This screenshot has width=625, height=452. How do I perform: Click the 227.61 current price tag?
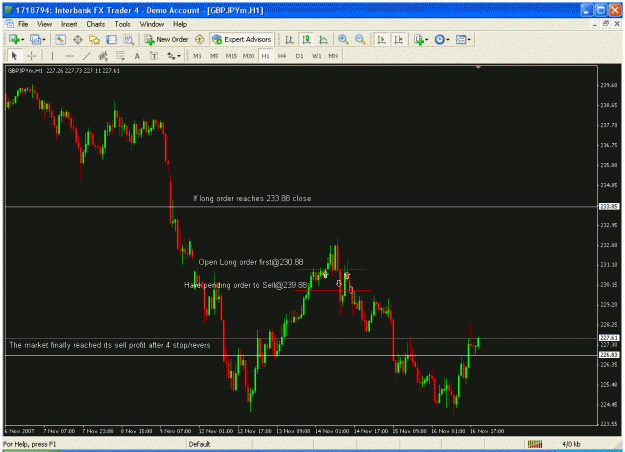tap(609, 338)
